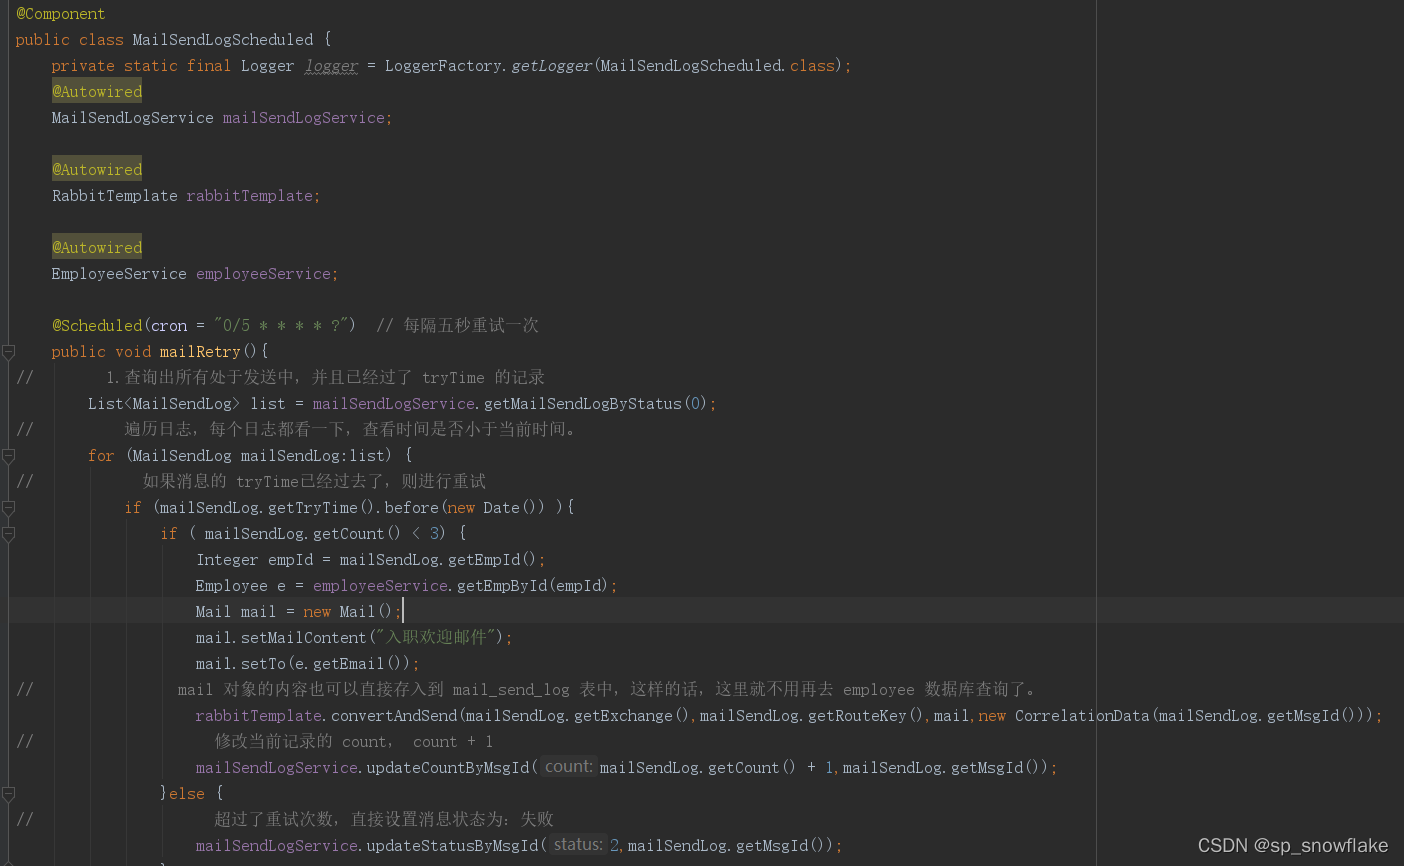Screen dimensions: 1404x866
Task: Click the comment 修改当前记录的 count
Action: [354, 742]
